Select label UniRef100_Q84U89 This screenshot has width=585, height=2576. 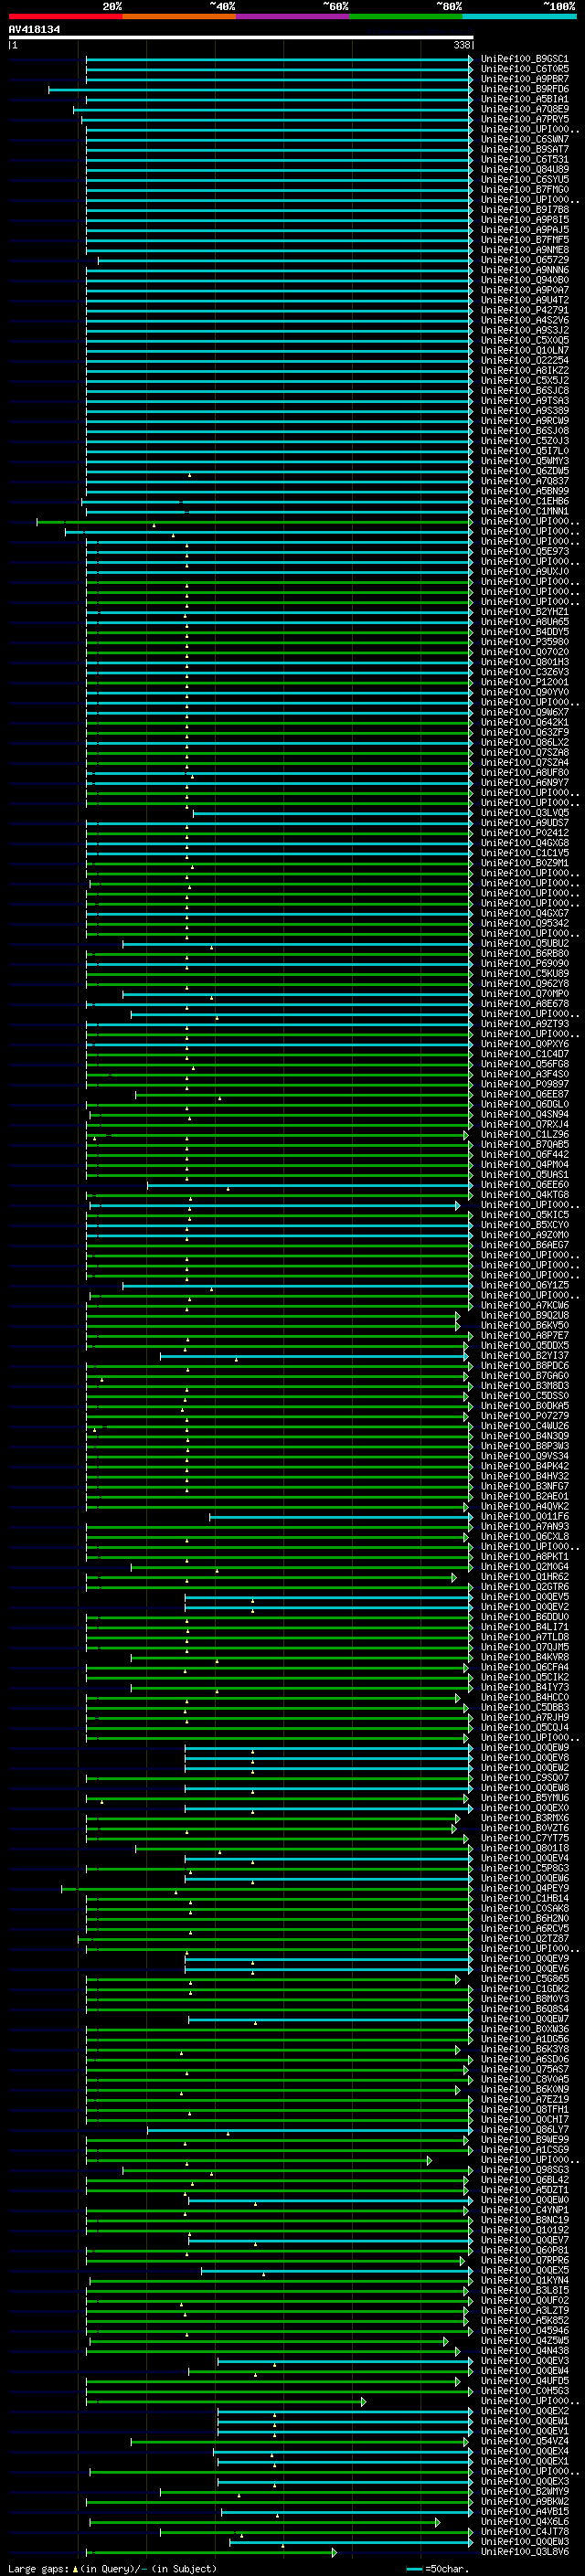point(524,169)
